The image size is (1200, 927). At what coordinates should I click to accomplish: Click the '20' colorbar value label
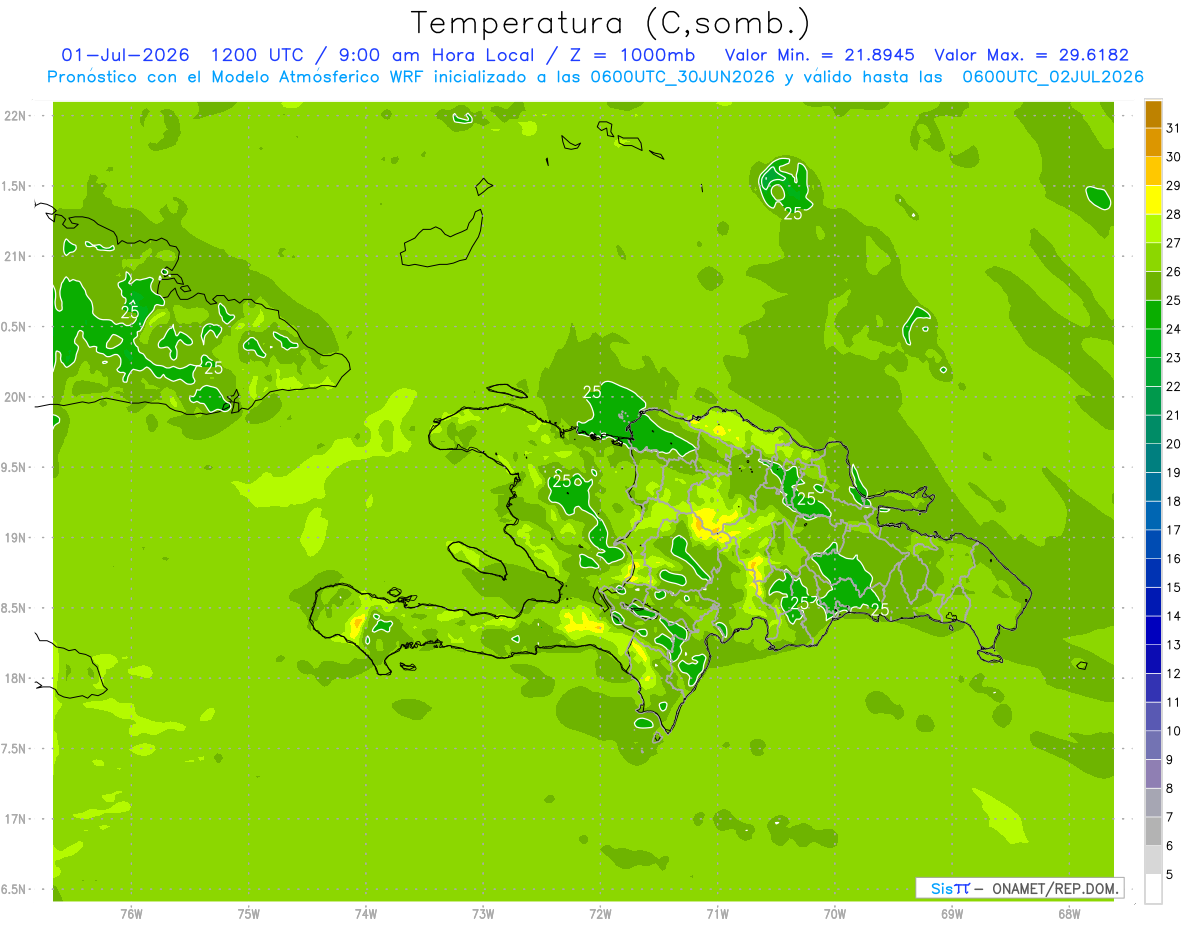click(1174, 444)
